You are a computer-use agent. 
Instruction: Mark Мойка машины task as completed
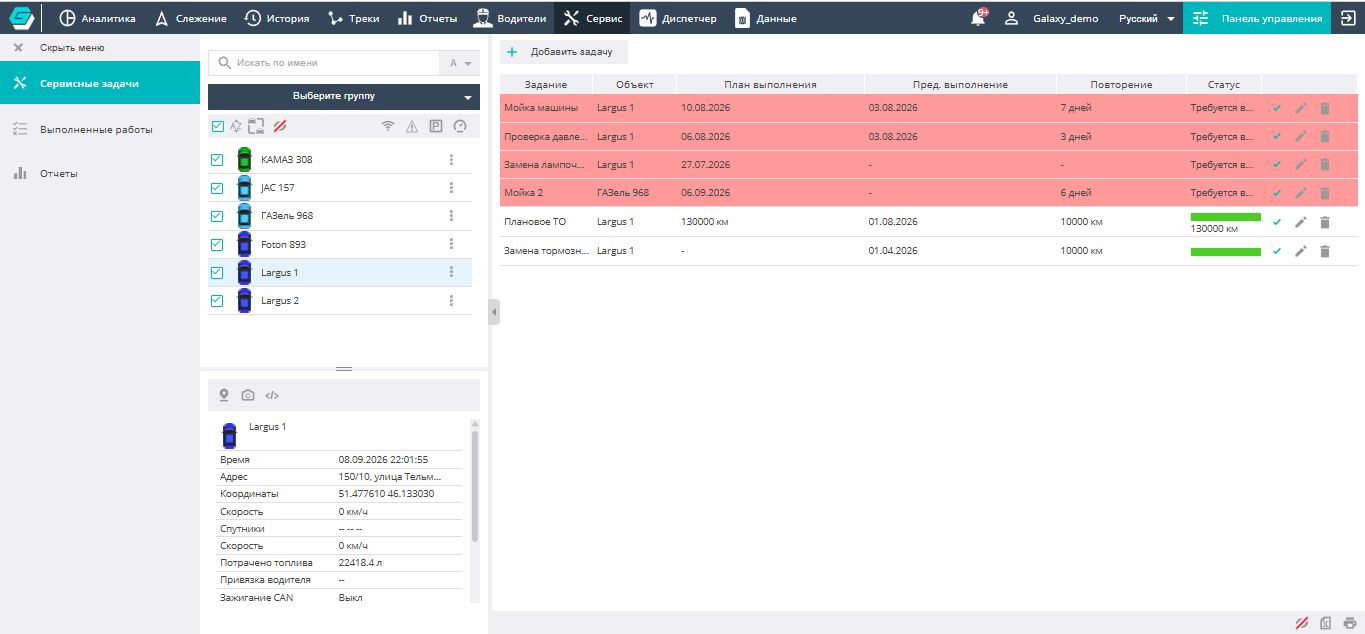pyautogui.click(x=1276, y=108)
